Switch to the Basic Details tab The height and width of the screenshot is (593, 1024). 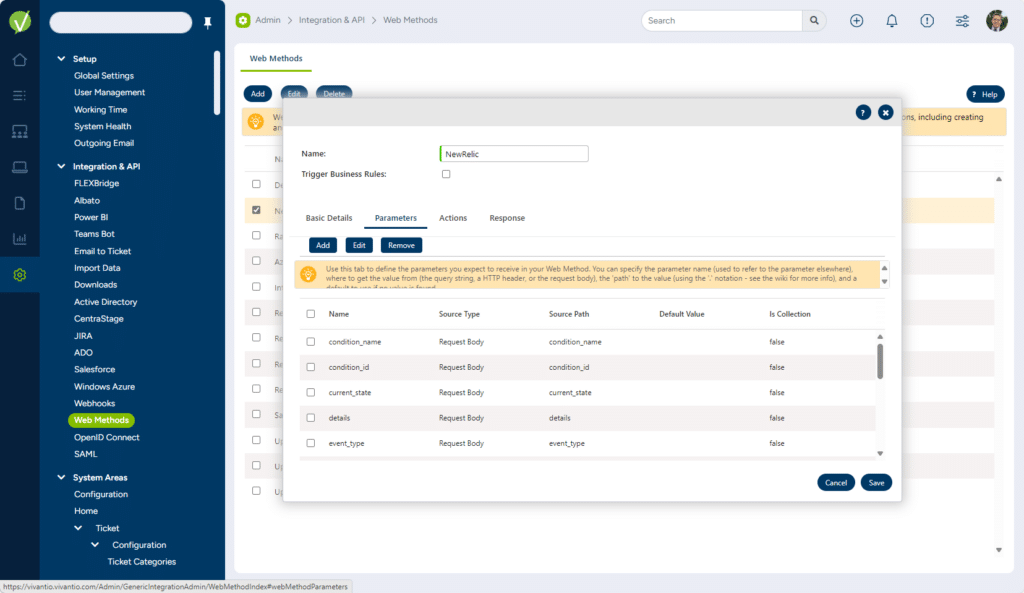pyautogui.click(x=328, y=218)
